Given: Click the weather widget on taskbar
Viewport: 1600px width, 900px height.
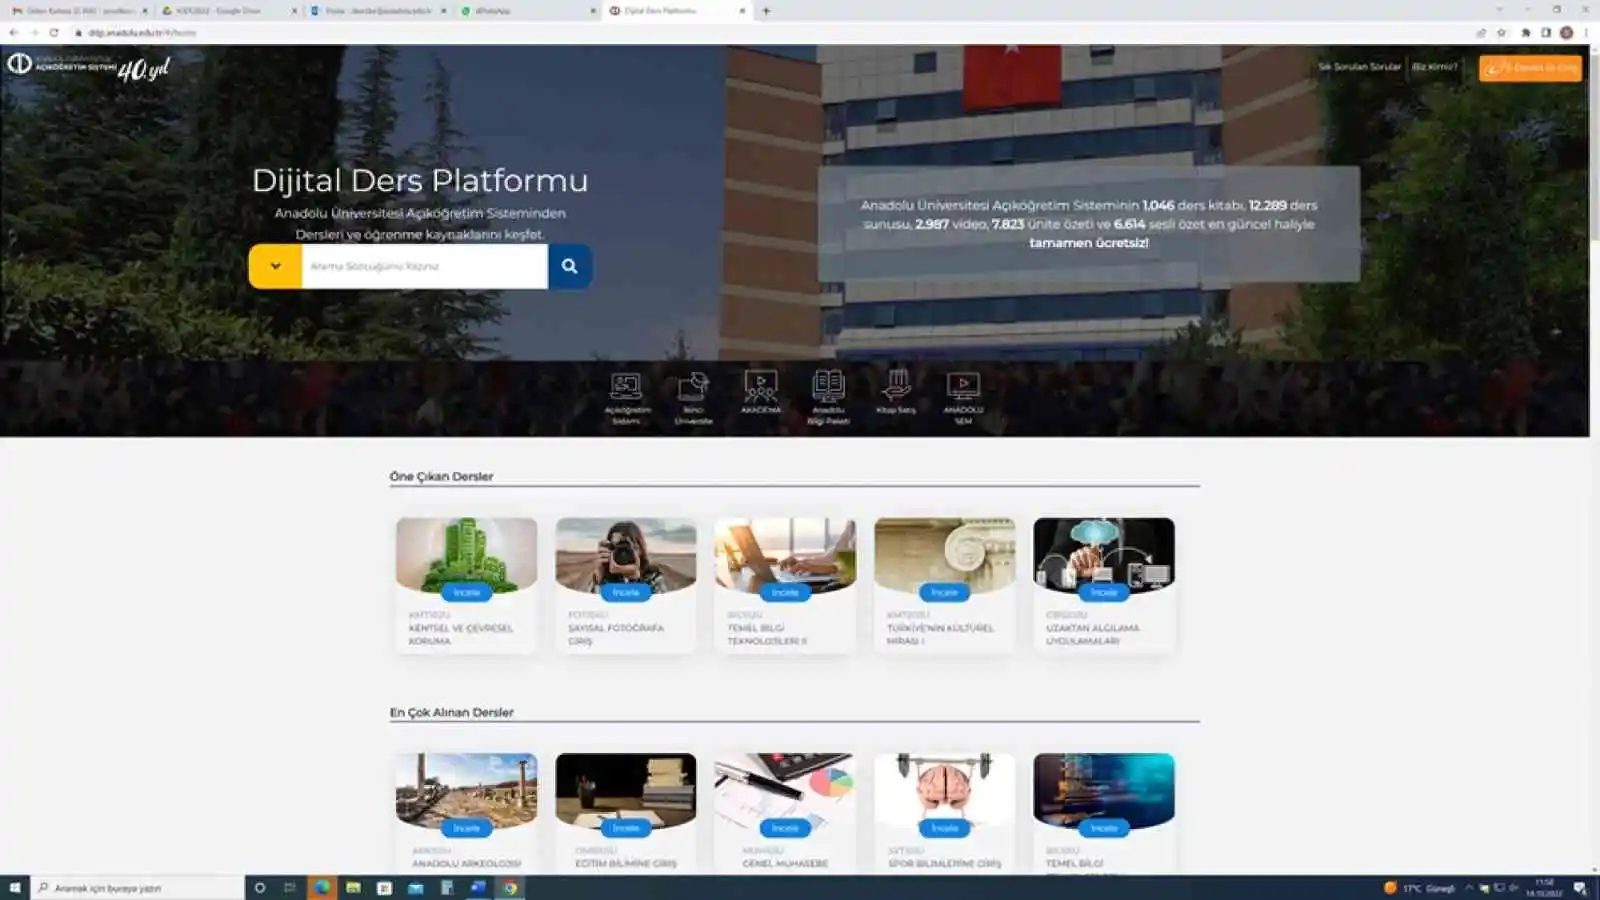Looking at the screenshot, I should click(1420, 888).
